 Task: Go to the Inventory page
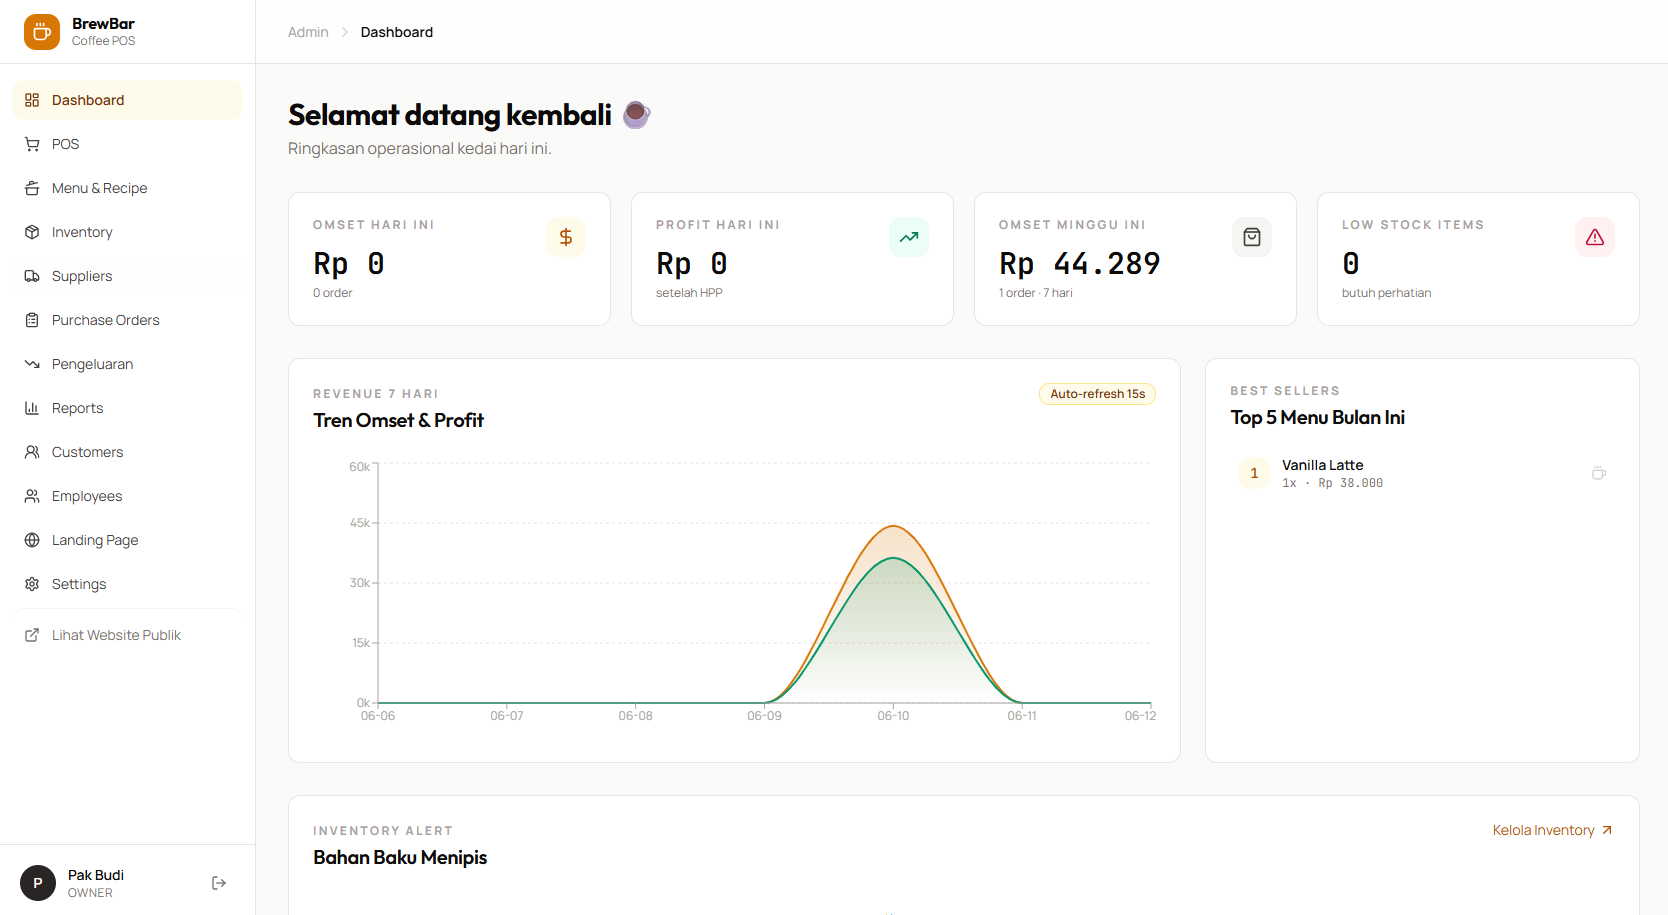128,232
